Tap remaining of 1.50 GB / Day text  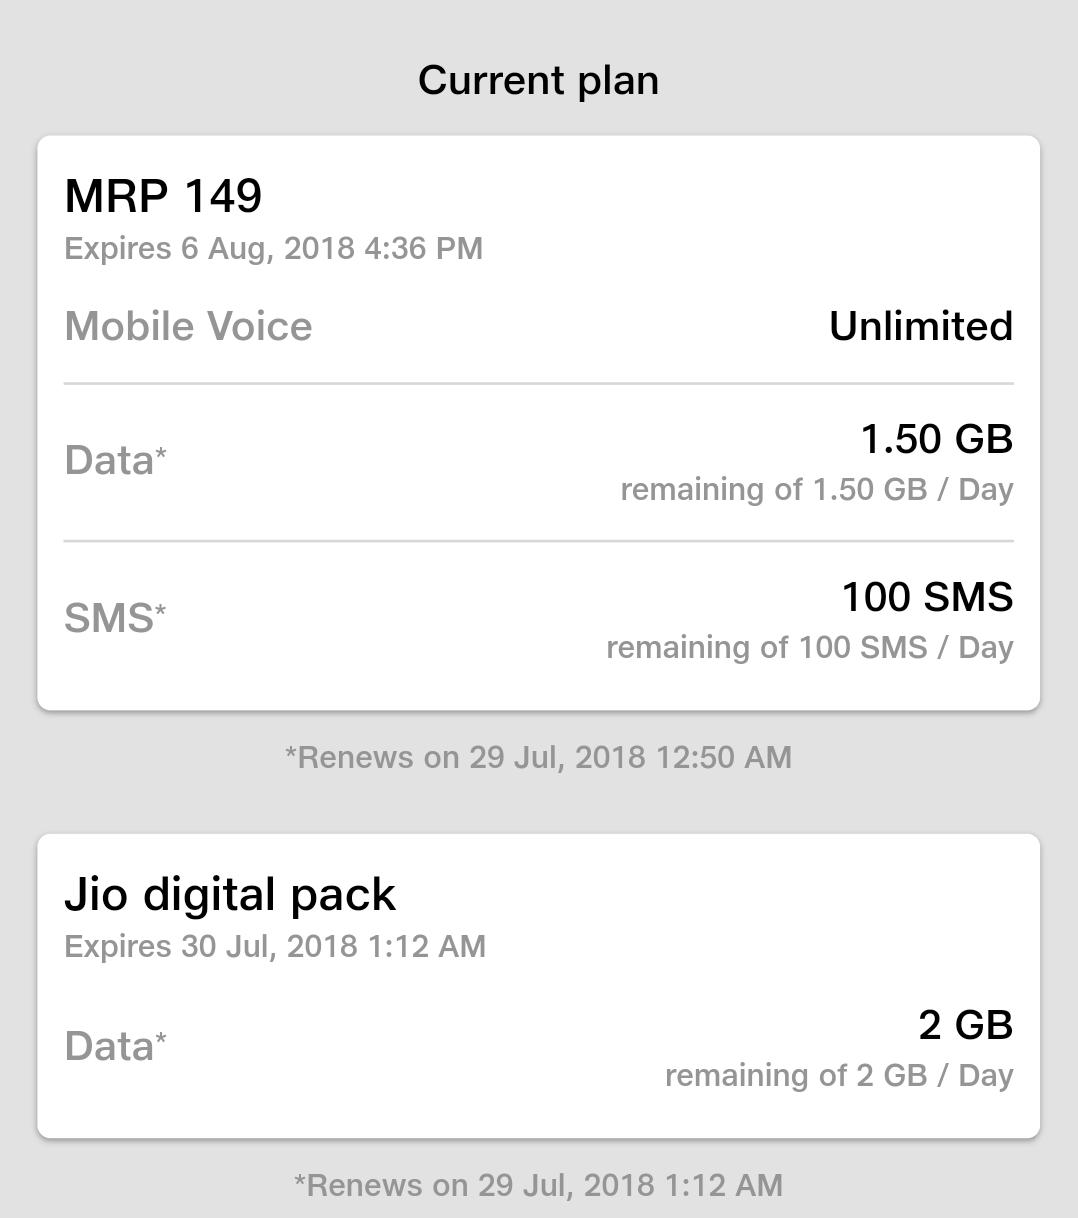[817, 489]
